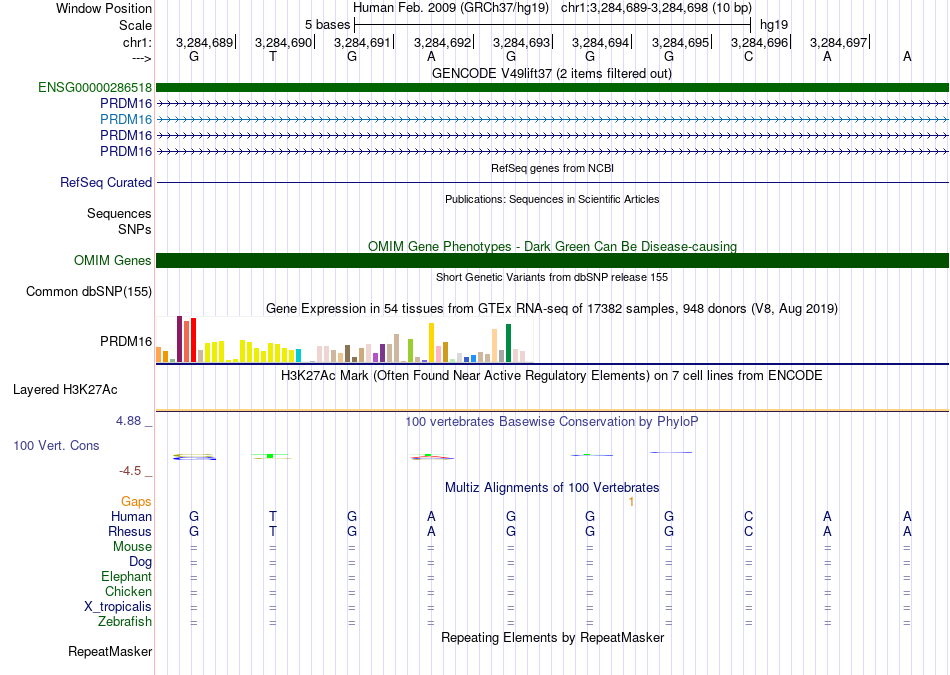Click the 5 bases scale bar

pos(553,25)
